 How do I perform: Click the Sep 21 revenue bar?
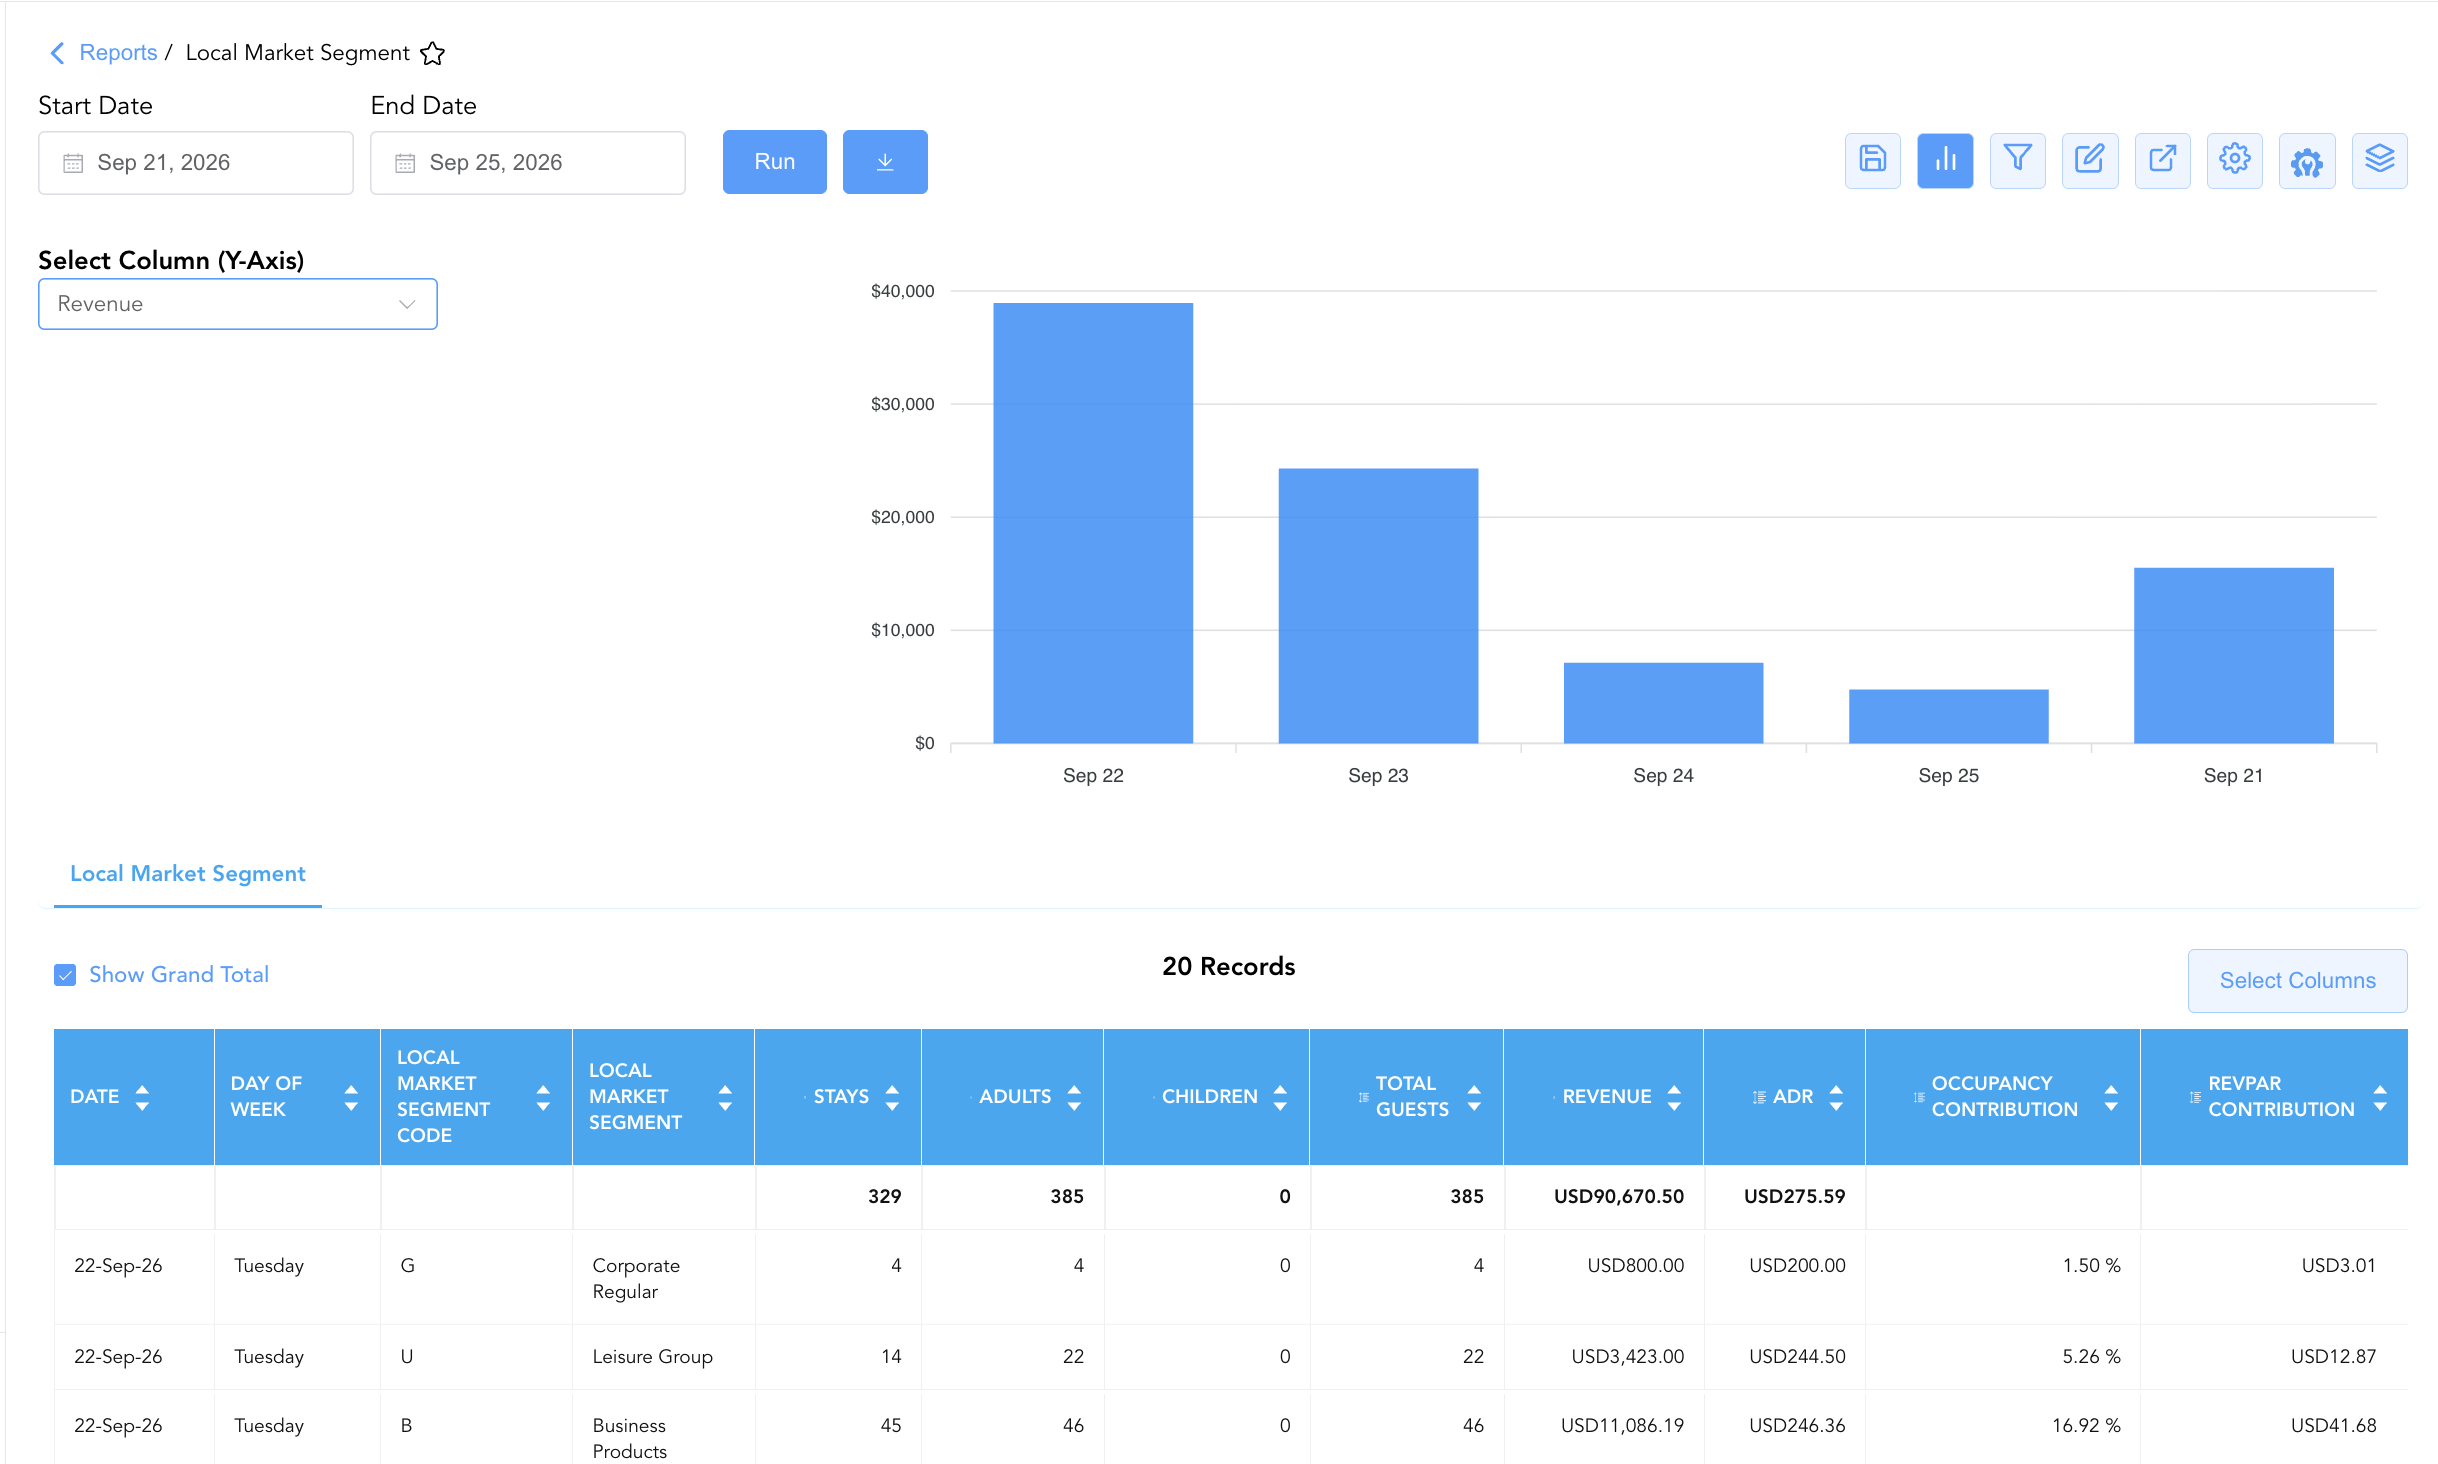click(x=2234, y=656)
